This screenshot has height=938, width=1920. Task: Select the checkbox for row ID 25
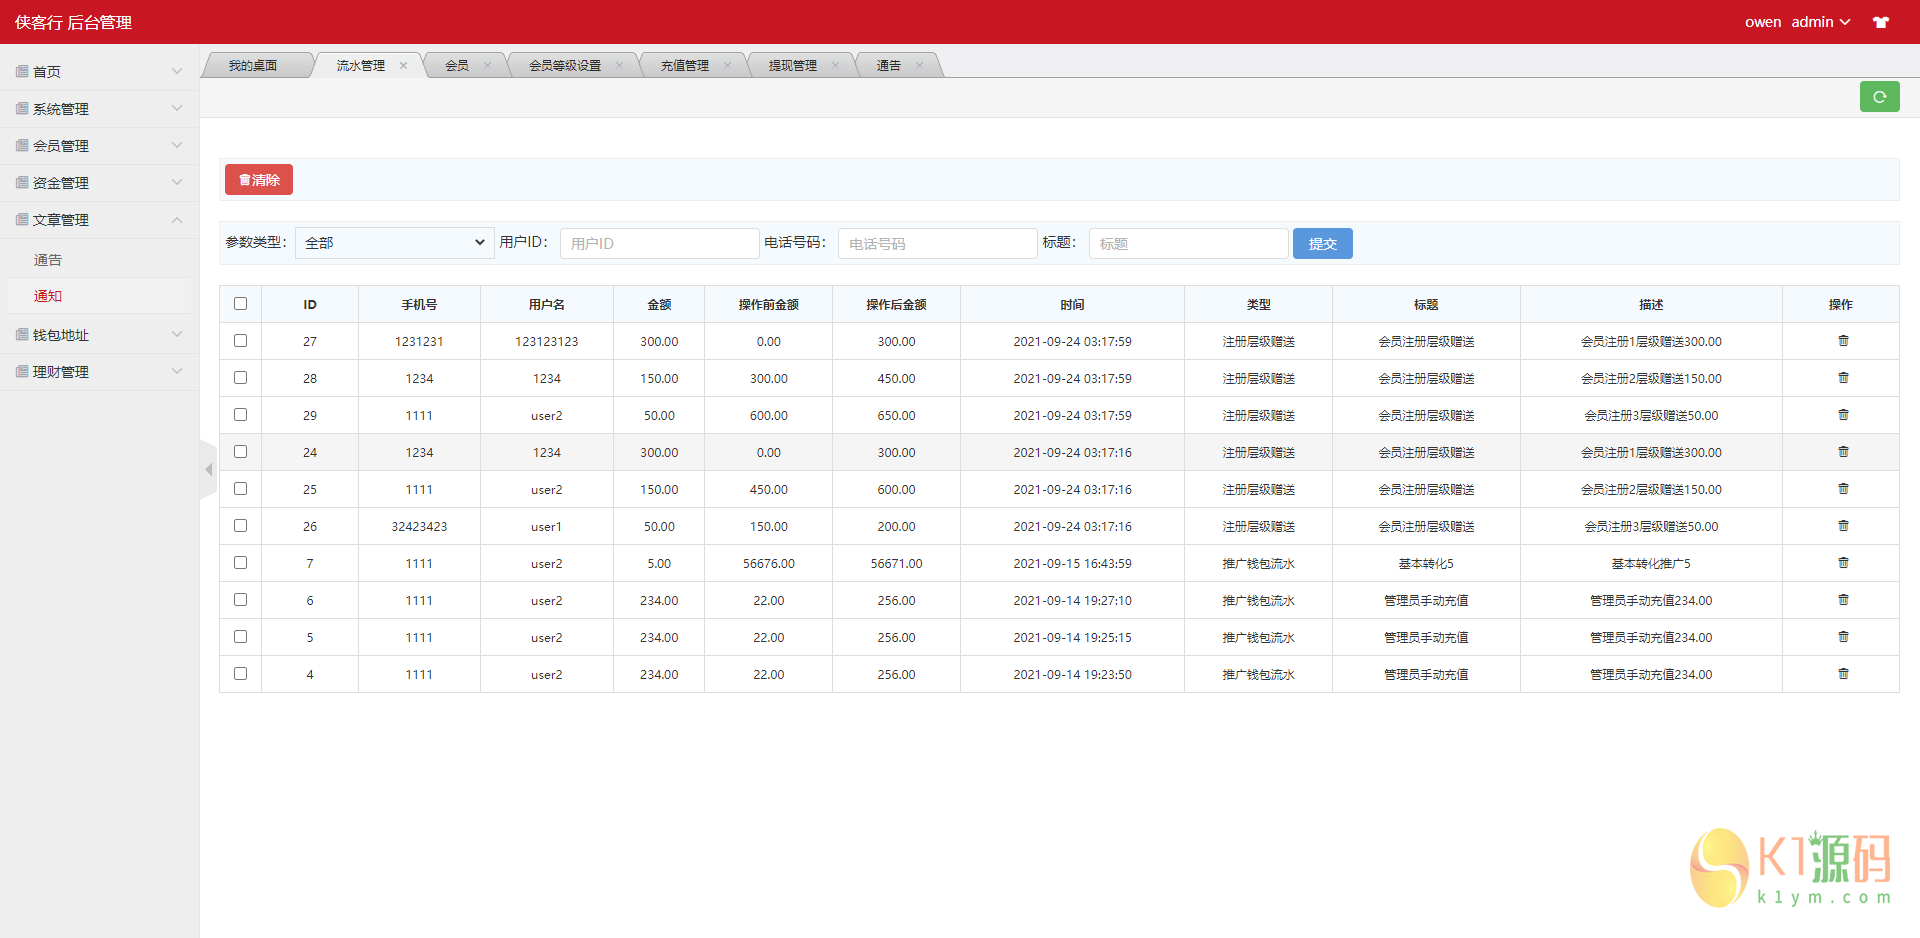240,489
